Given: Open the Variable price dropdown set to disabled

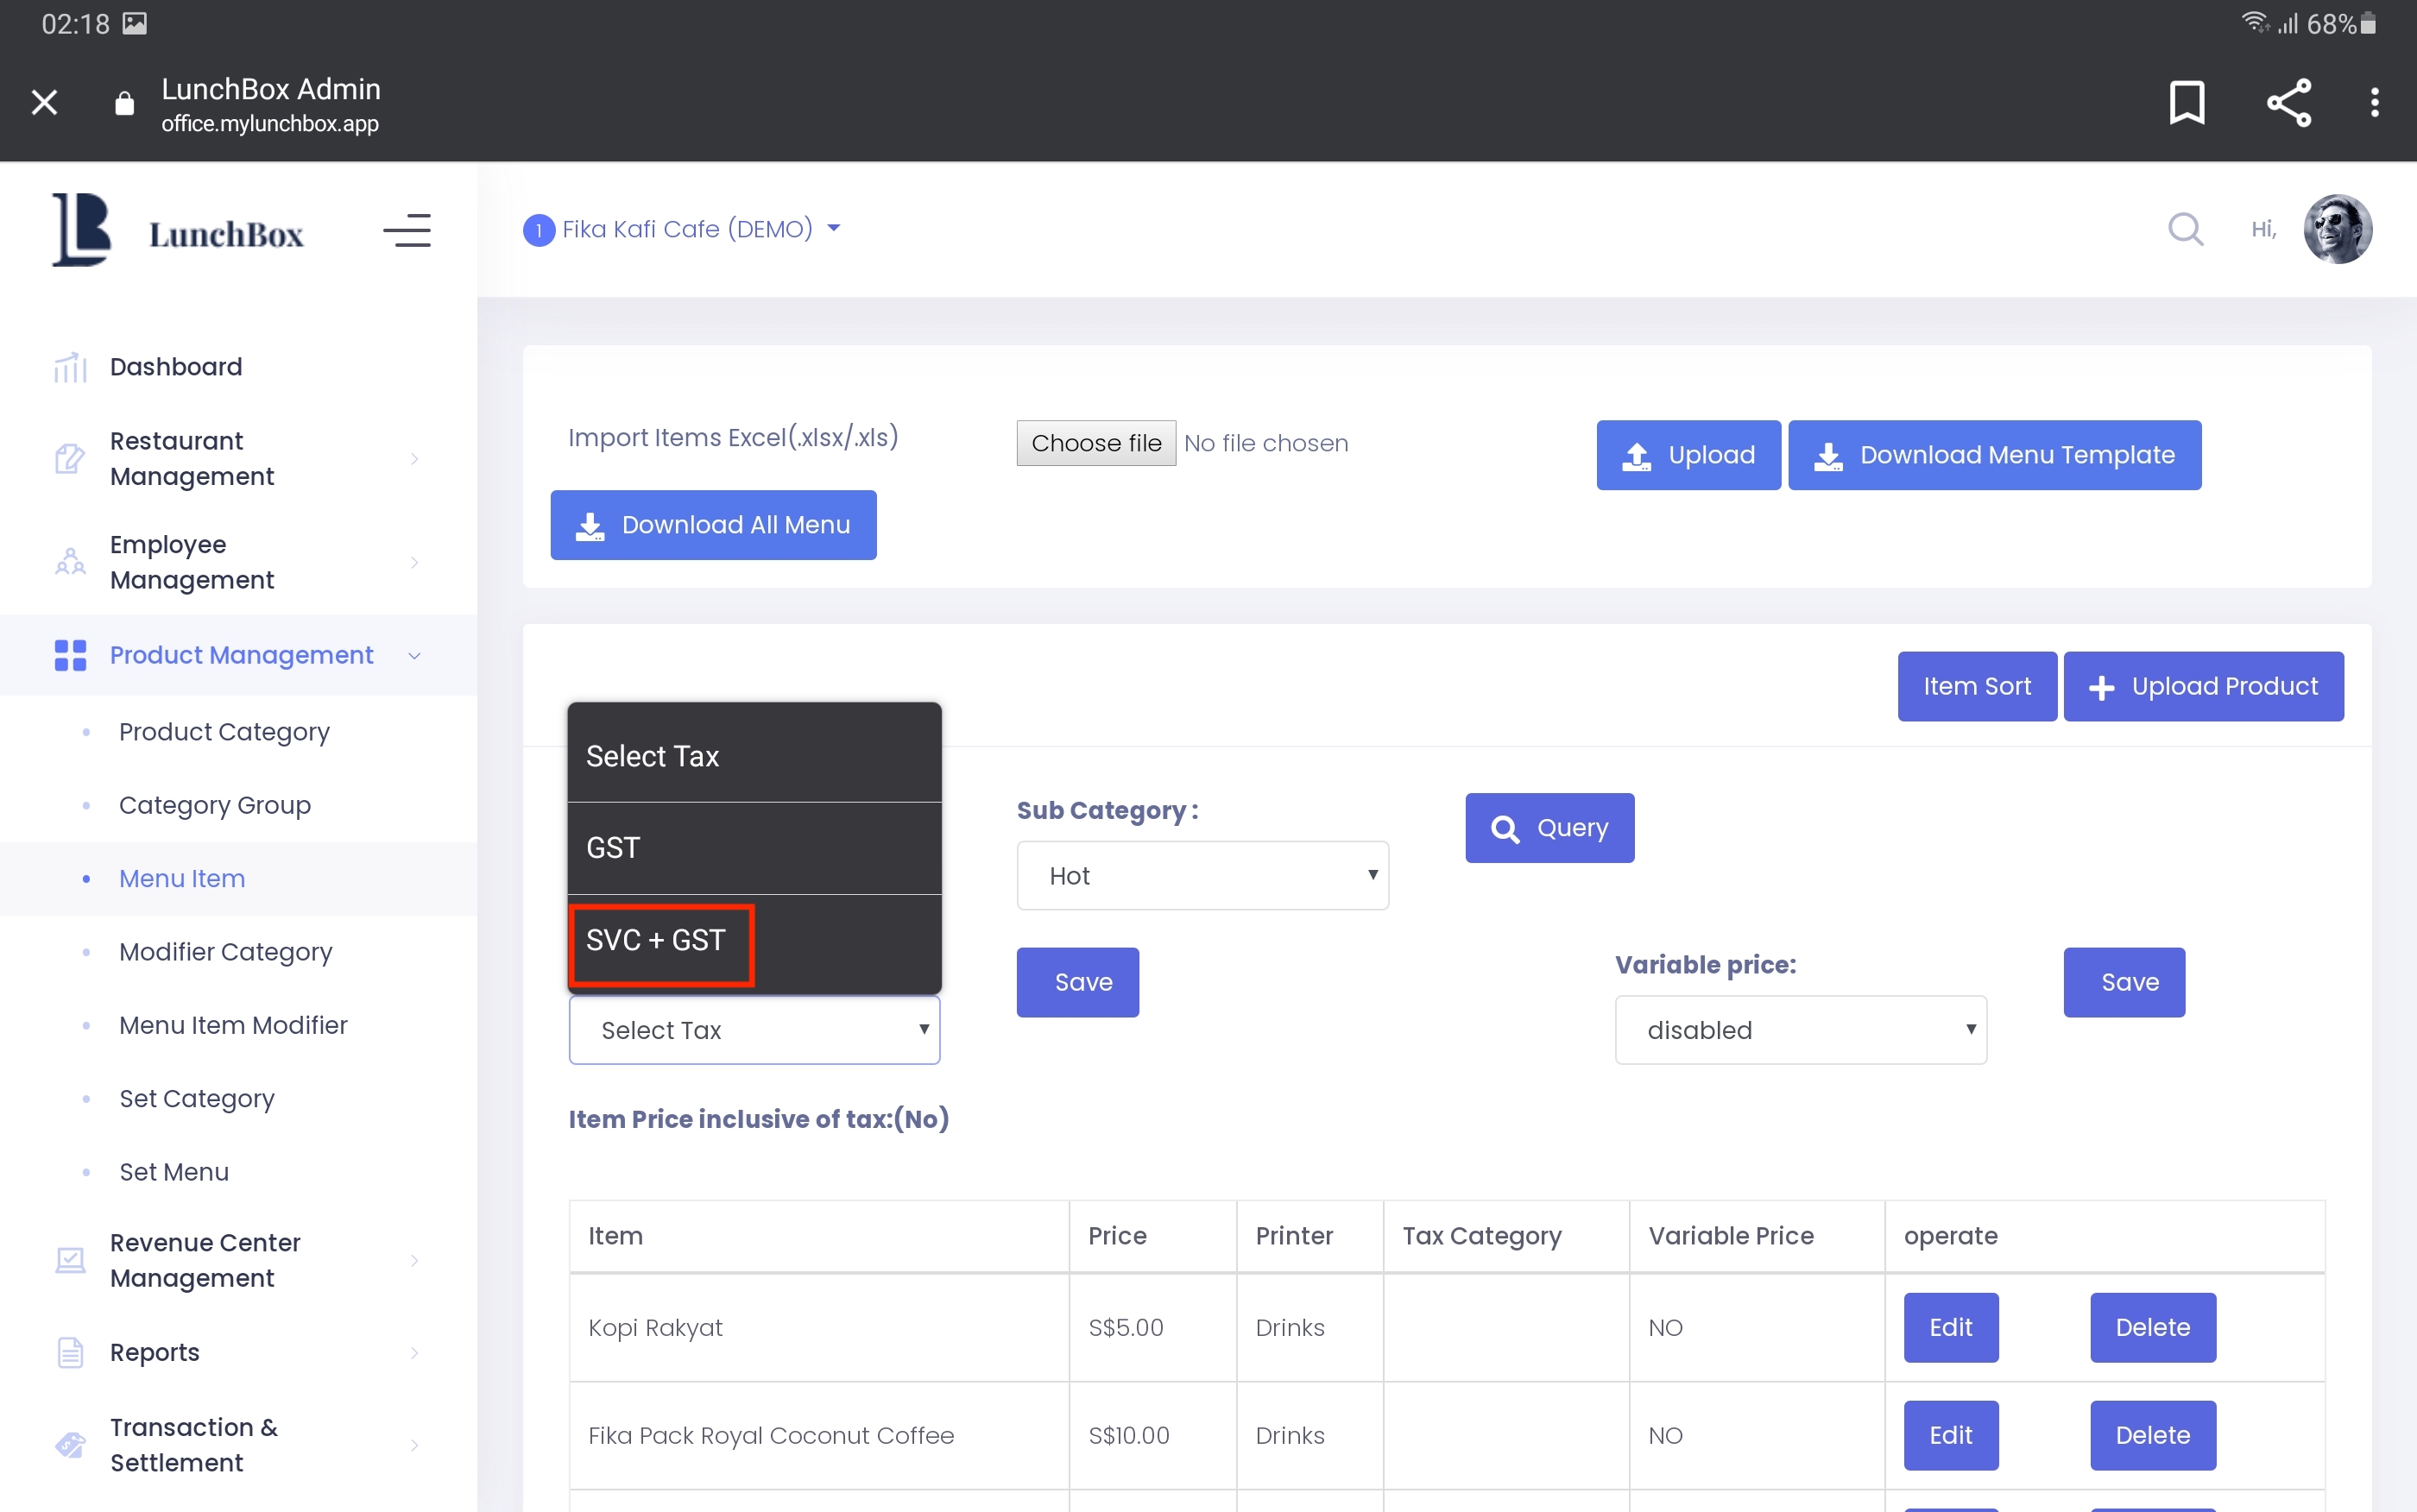Looking at the screenshot, I should pyautogui.click(x=1800, y=1030).
